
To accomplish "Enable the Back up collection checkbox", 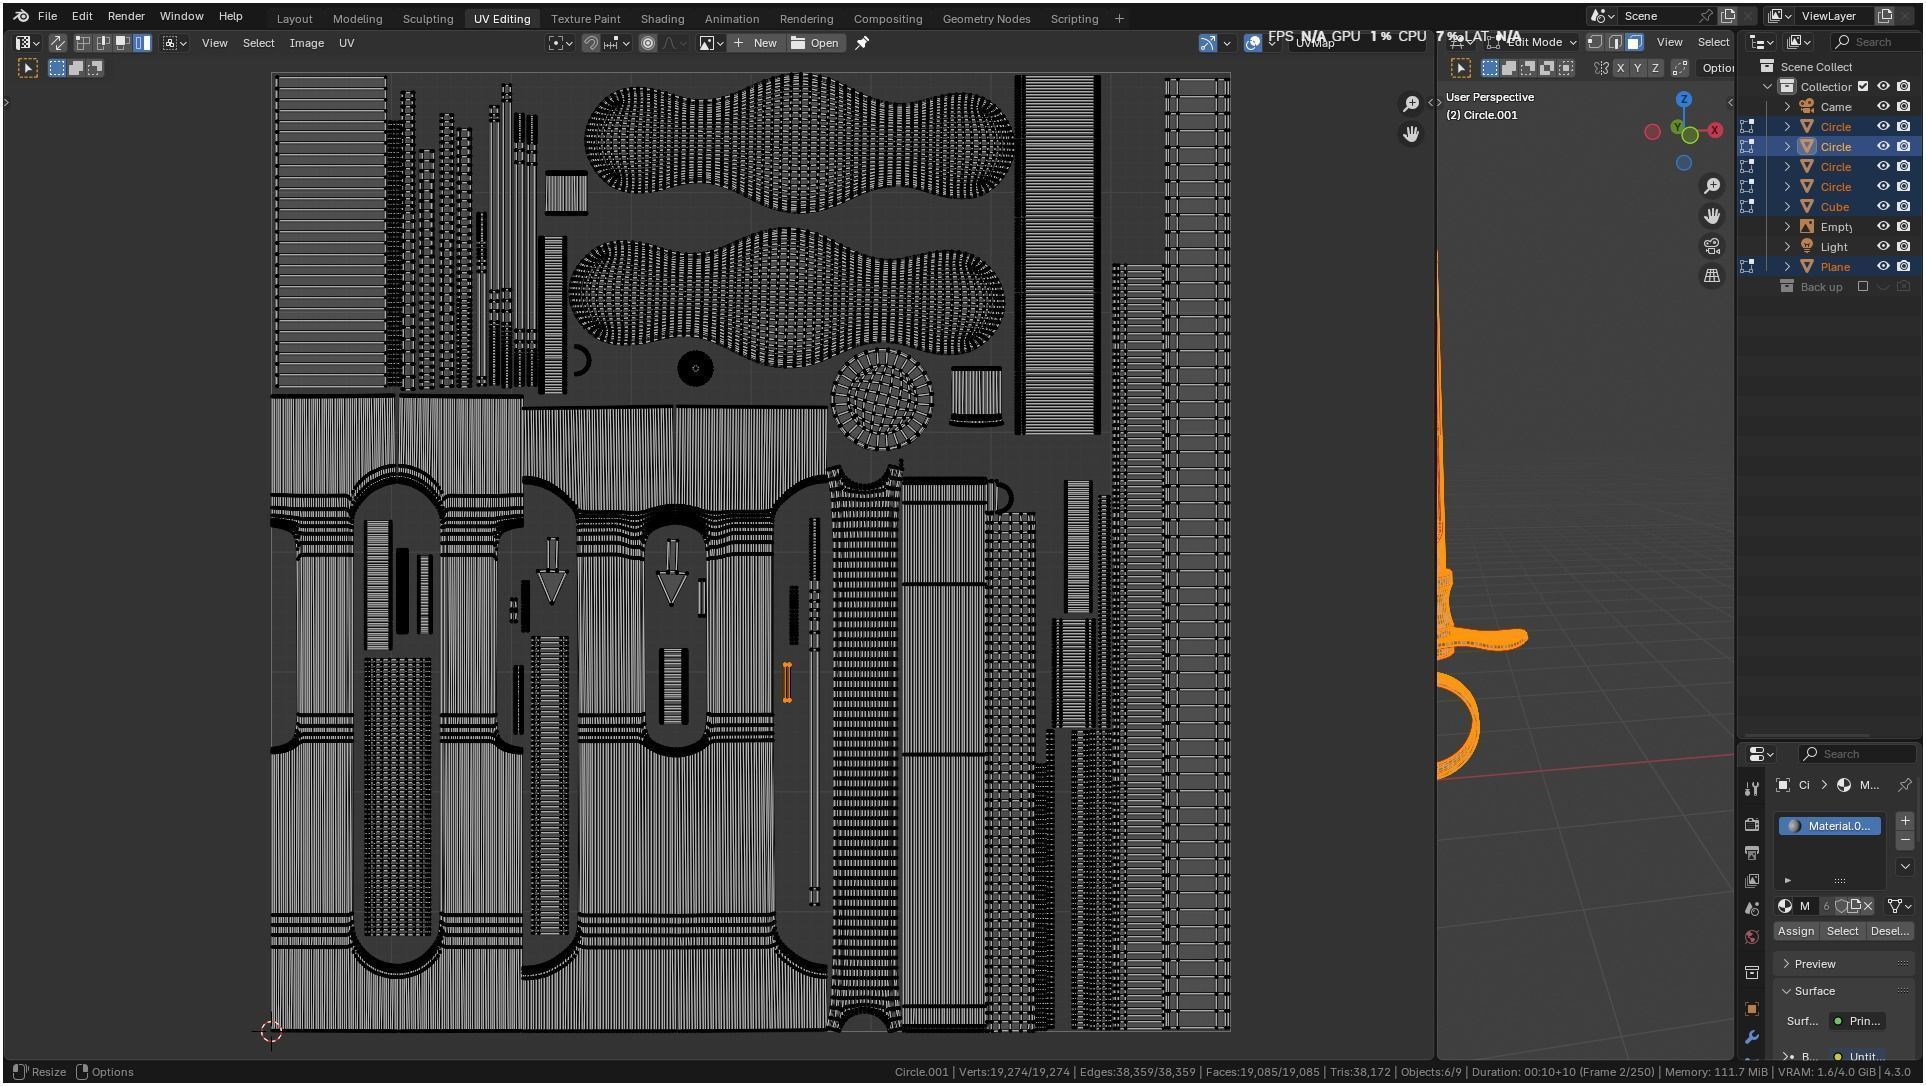I will (1862, 287).
